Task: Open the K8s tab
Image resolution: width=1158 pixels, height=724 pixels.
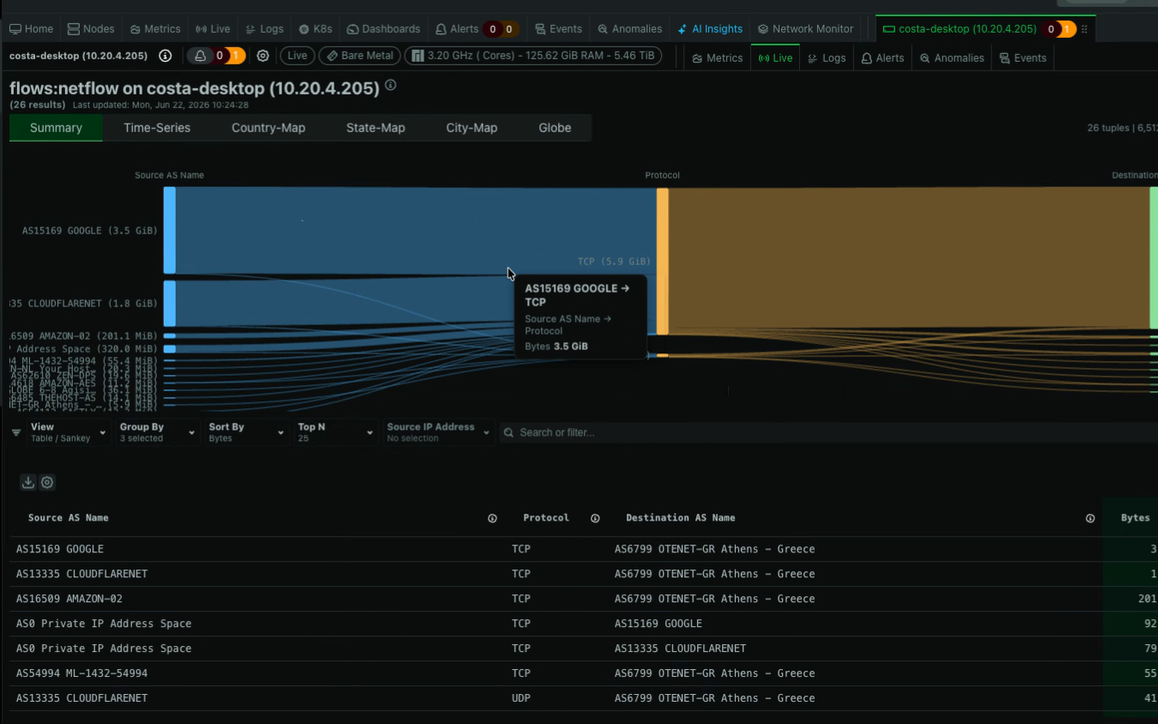Action: (315, 29)
